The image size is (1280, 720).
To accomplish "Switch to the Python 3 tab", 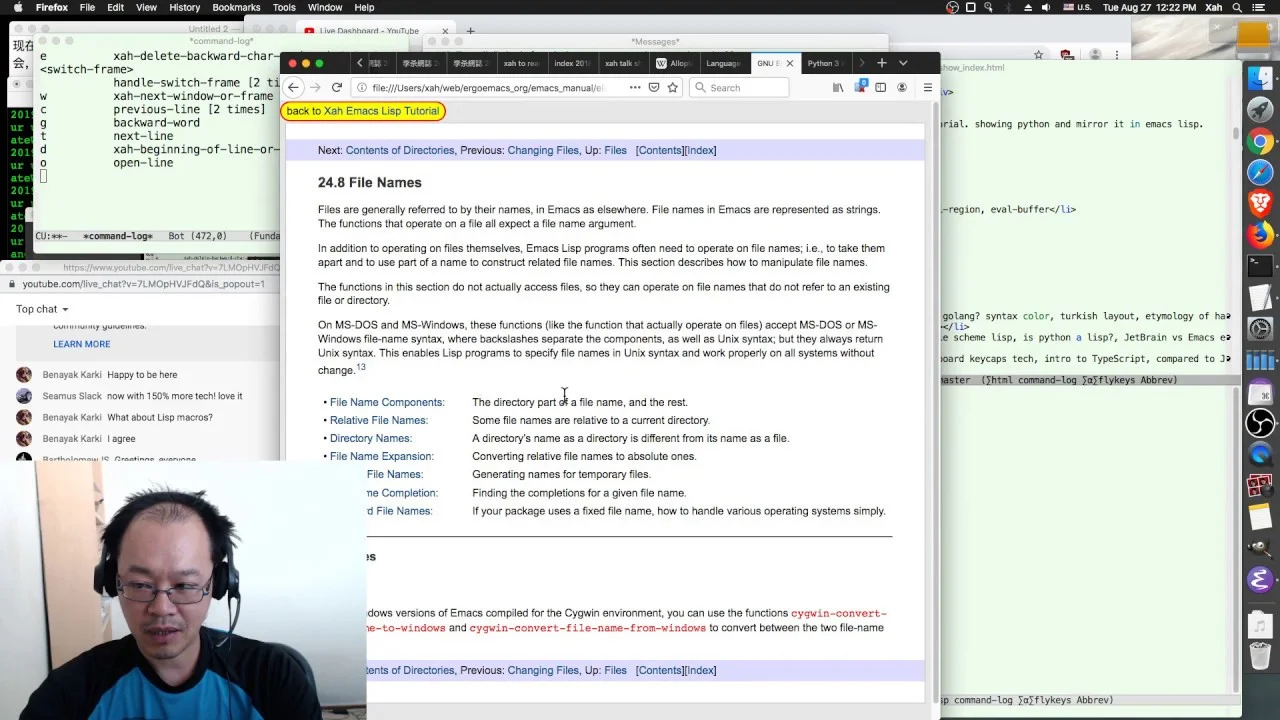I will point(826,63).
